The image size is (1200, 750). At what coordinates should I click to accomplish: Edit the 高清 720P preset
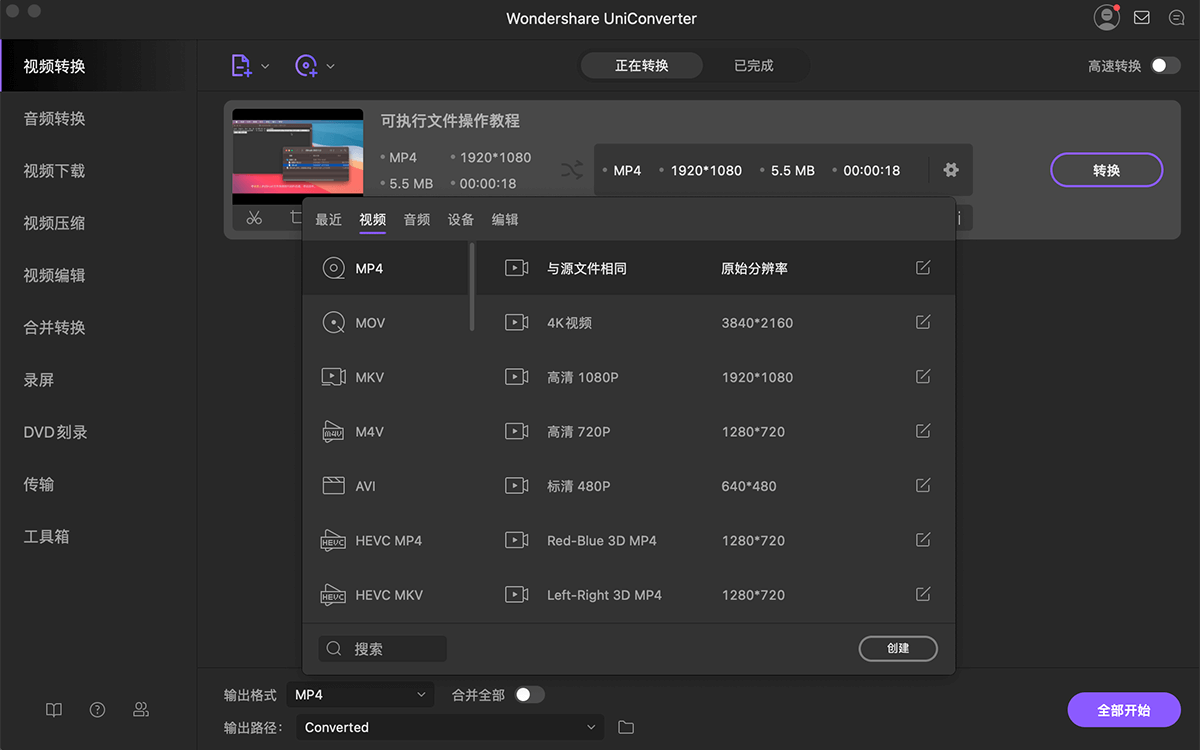point(923,431)
